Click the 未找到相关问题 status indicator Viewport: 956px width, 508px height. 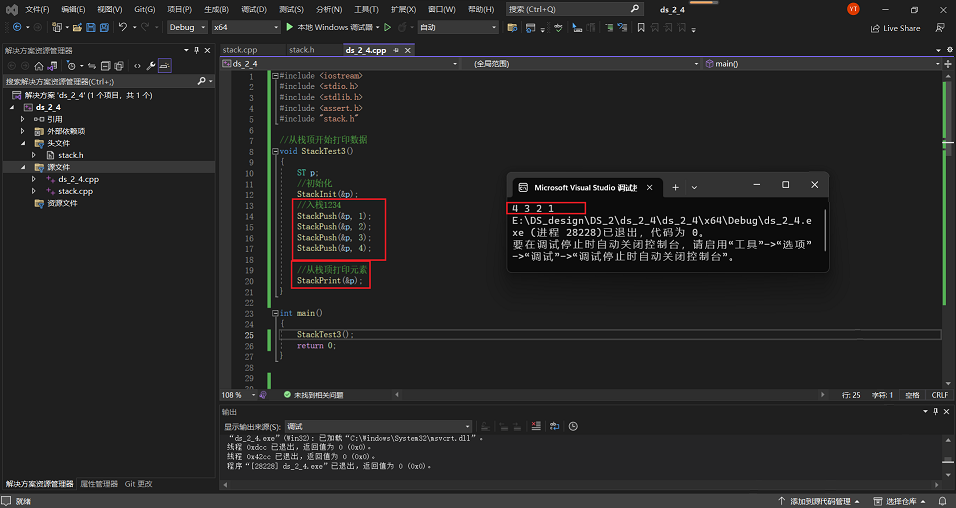[x=313, y=395]
